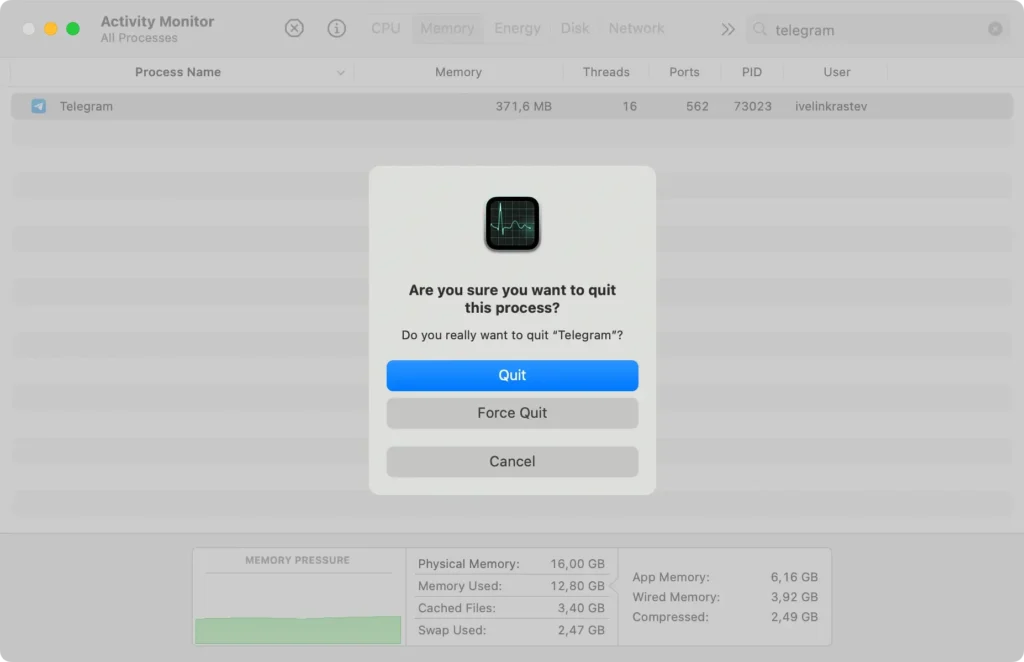The width and height of the screenshot is (1024, 662).
Task: Click the threads value 16
Action: [630, 106]
